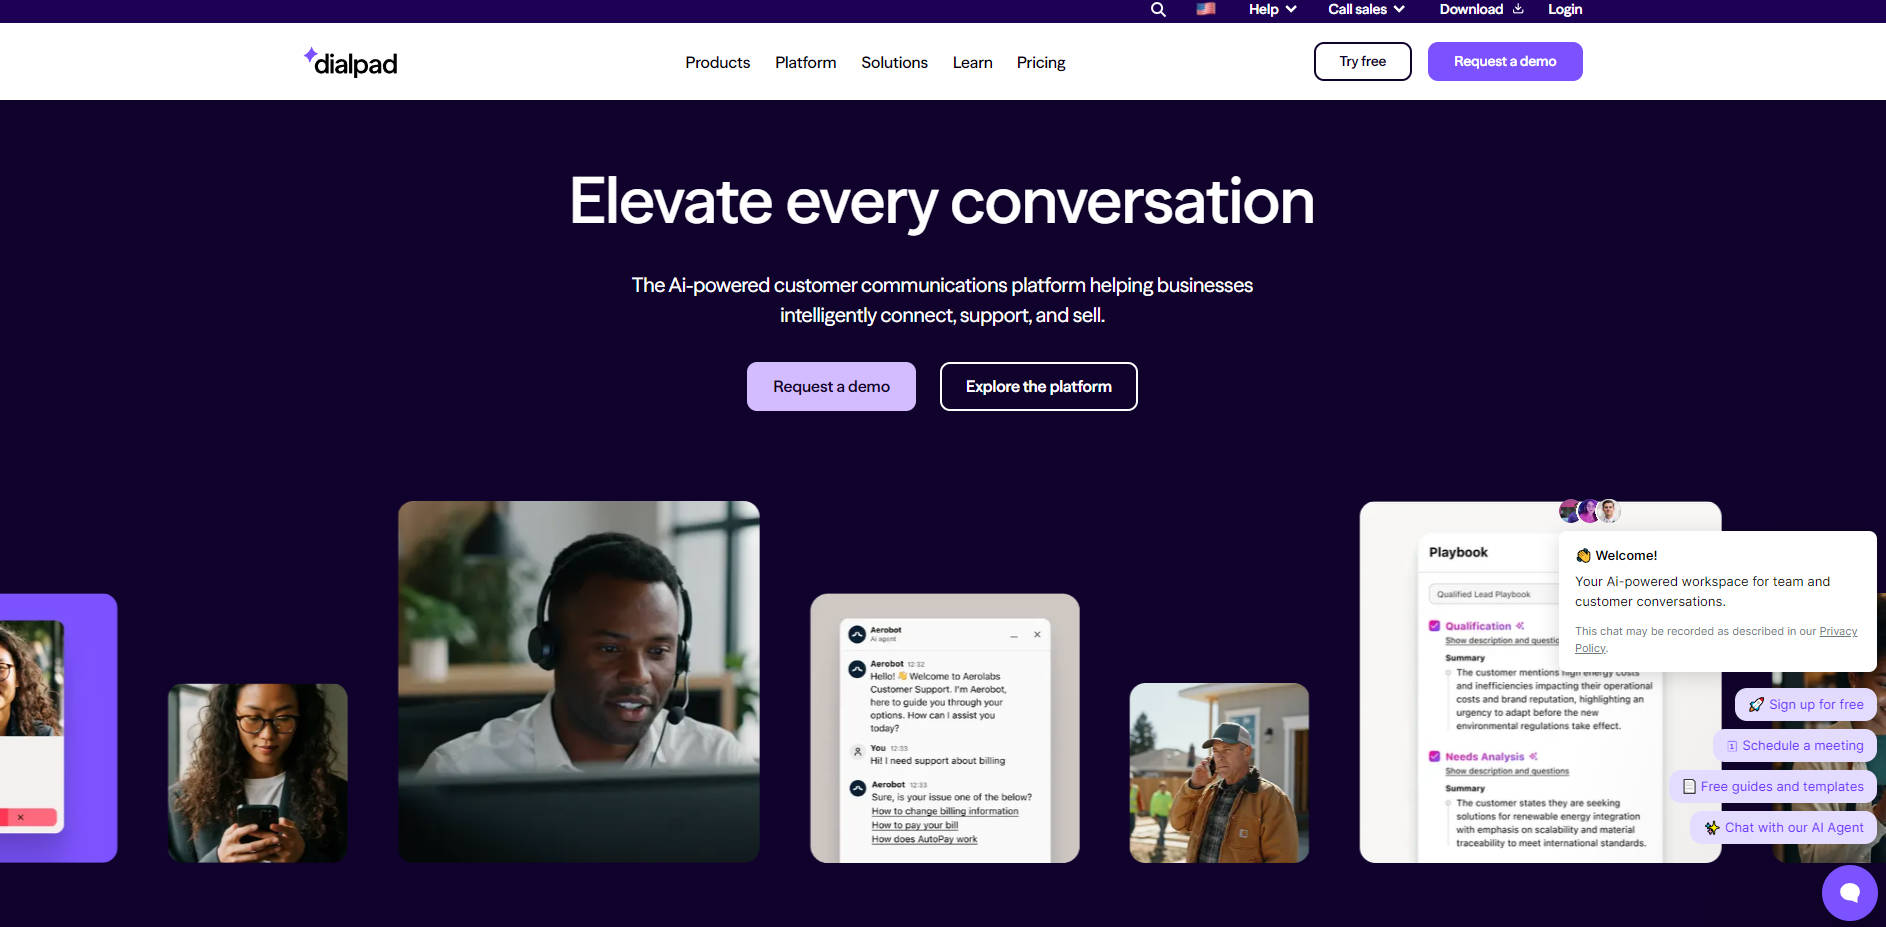Screen dimensions: 1886x927
Task: Click the rocket icon on Sign up for free
Action: point(1757,704)
